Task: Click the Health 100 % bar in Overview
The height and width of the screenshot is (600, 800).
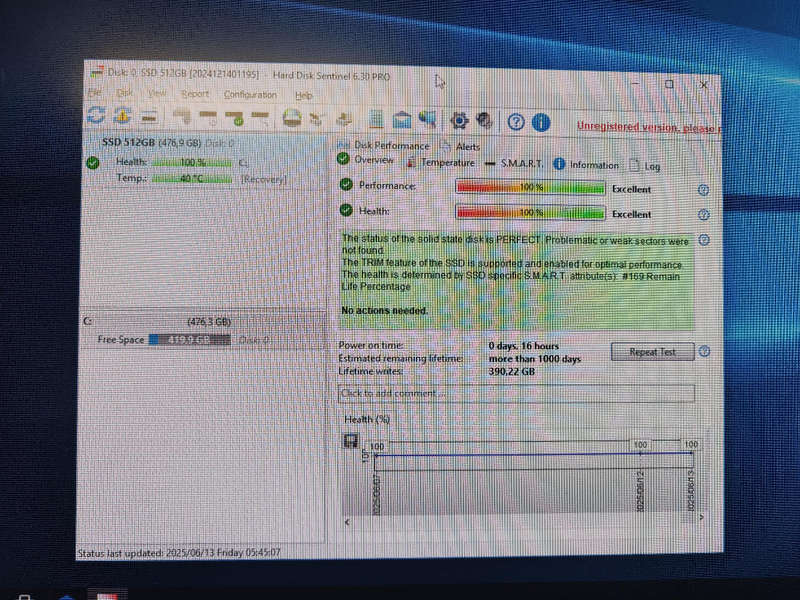Action: pyautogui.click(x=531, y=212)
